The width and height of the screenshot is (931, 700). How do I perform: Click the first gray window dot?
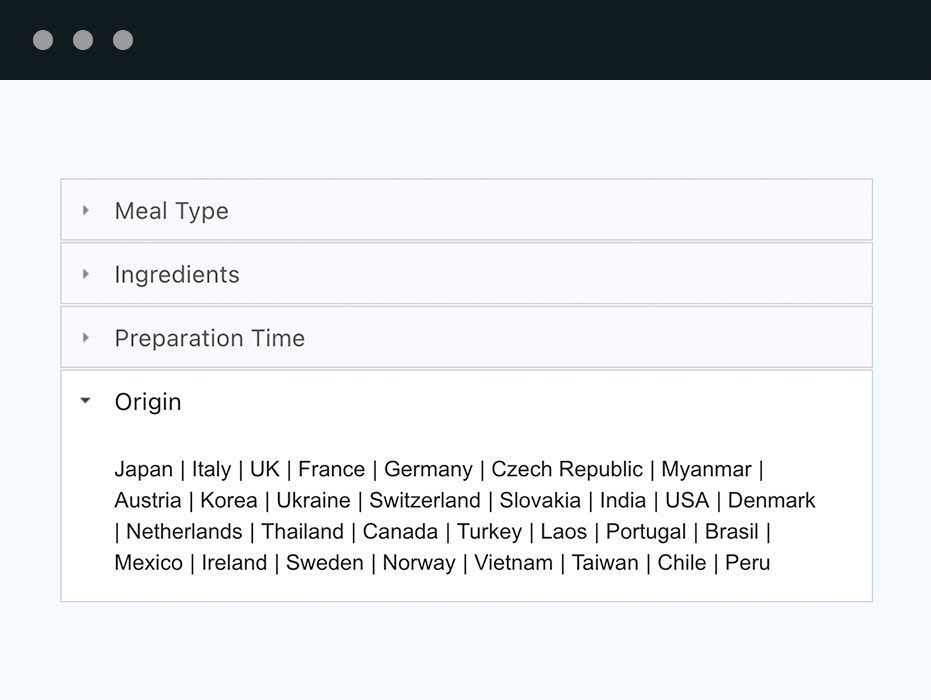point(43,40)
